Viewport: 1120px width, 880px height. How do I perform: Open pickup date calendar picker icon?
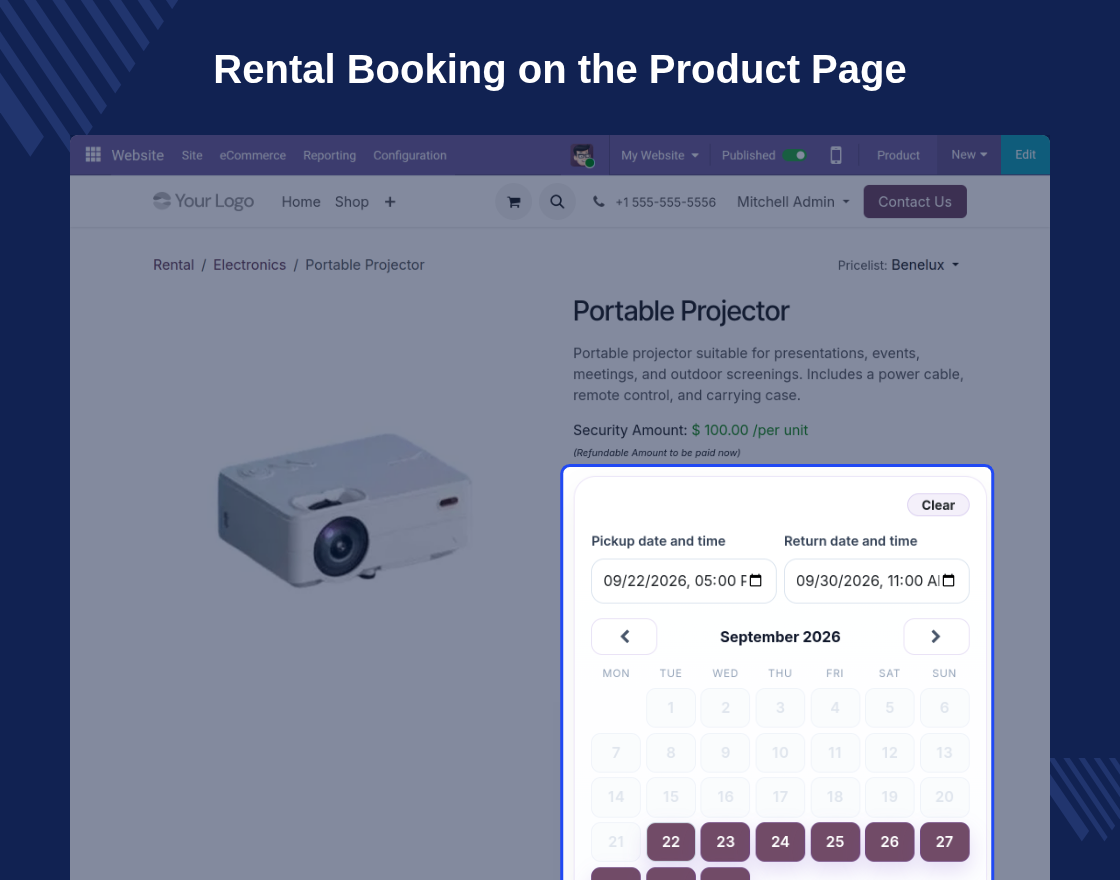click(756, 581)
